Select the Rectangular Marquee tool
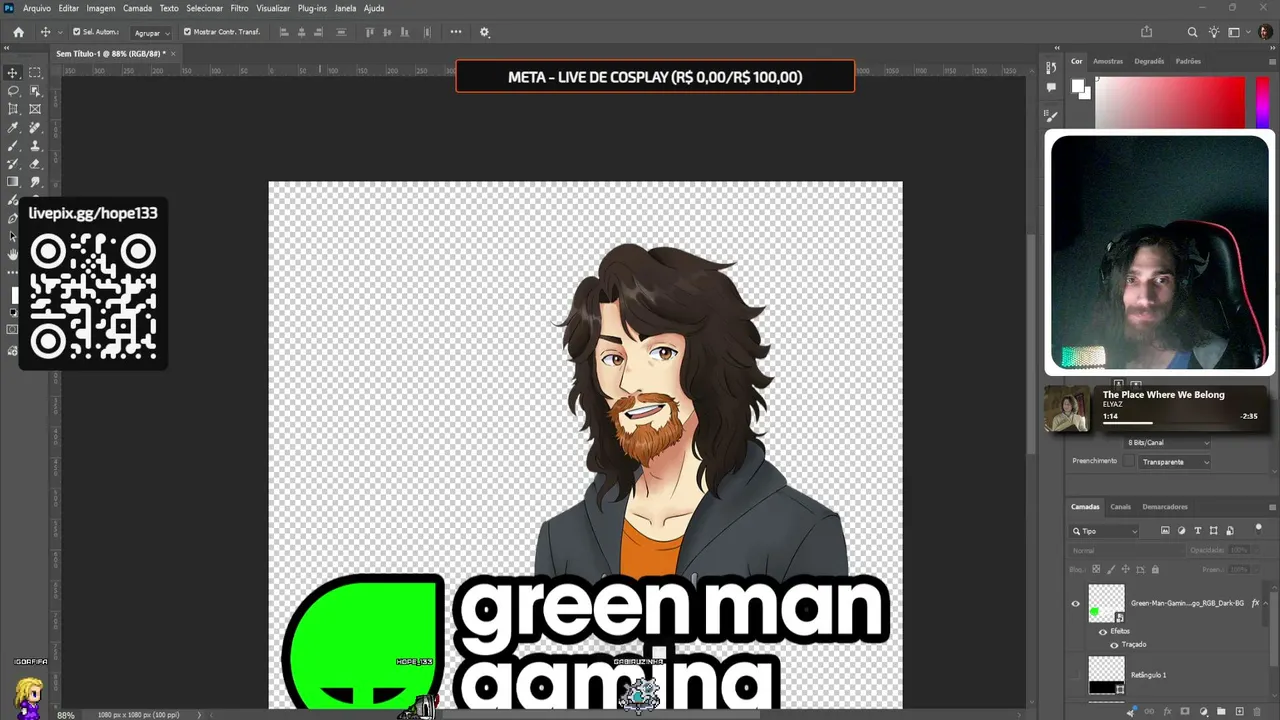1280x720 pixels. click(35, 73)
